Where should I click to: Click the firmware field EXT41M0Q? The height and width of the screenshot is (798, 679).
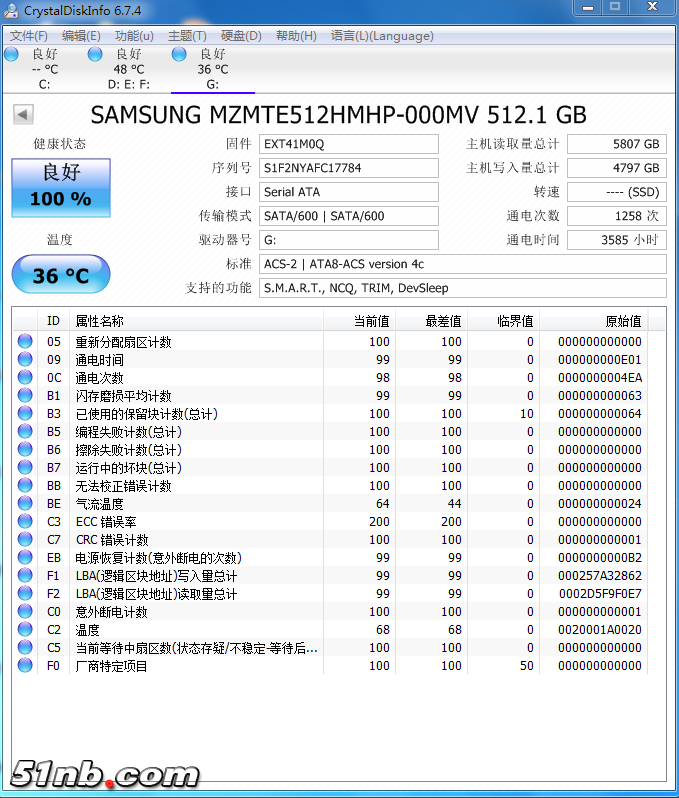click(348, 144)
